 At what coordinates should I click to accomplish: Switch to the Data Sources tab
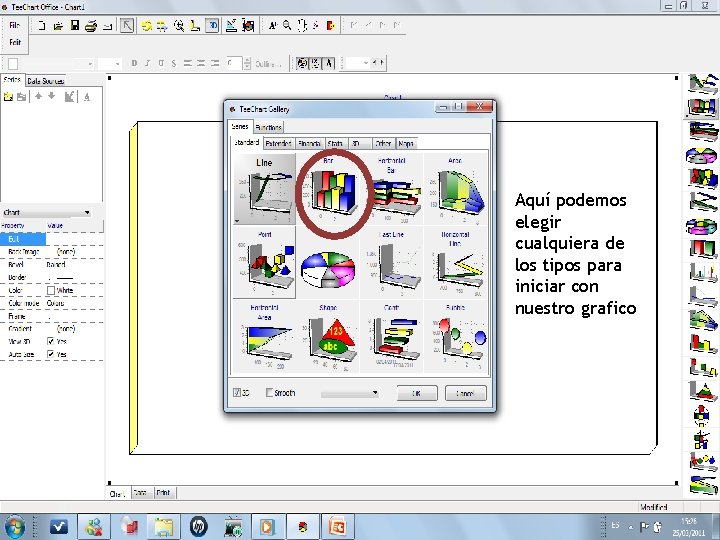[45, 81]
